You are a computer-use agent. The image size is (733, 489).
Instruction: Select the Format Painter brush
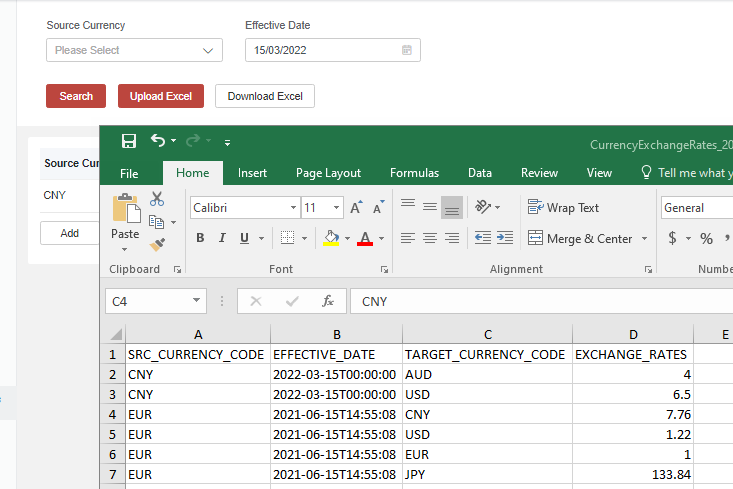click(157, 244)
